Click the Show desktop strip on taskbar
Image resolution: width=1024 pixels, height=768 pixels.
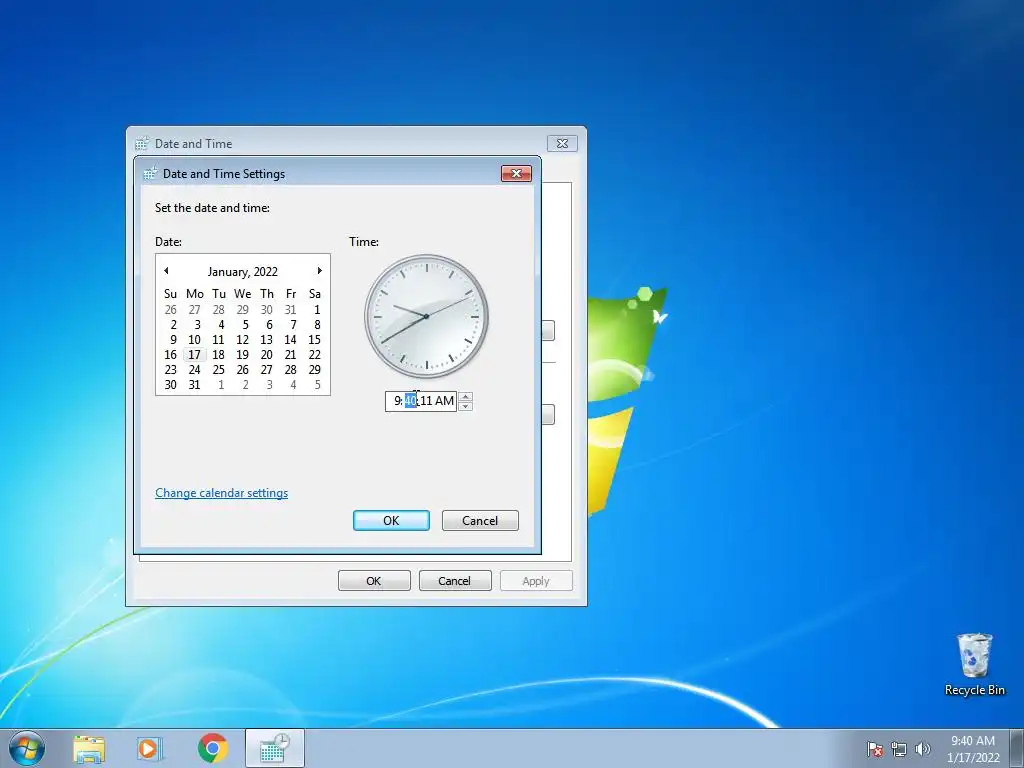(x=1017, y=748)
